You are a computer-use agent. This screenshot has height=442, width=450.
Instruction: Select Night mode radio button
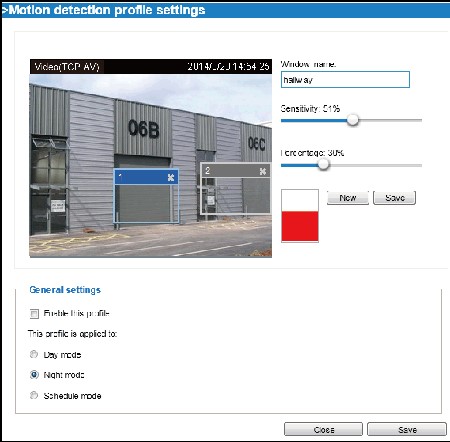click(34, 375)
